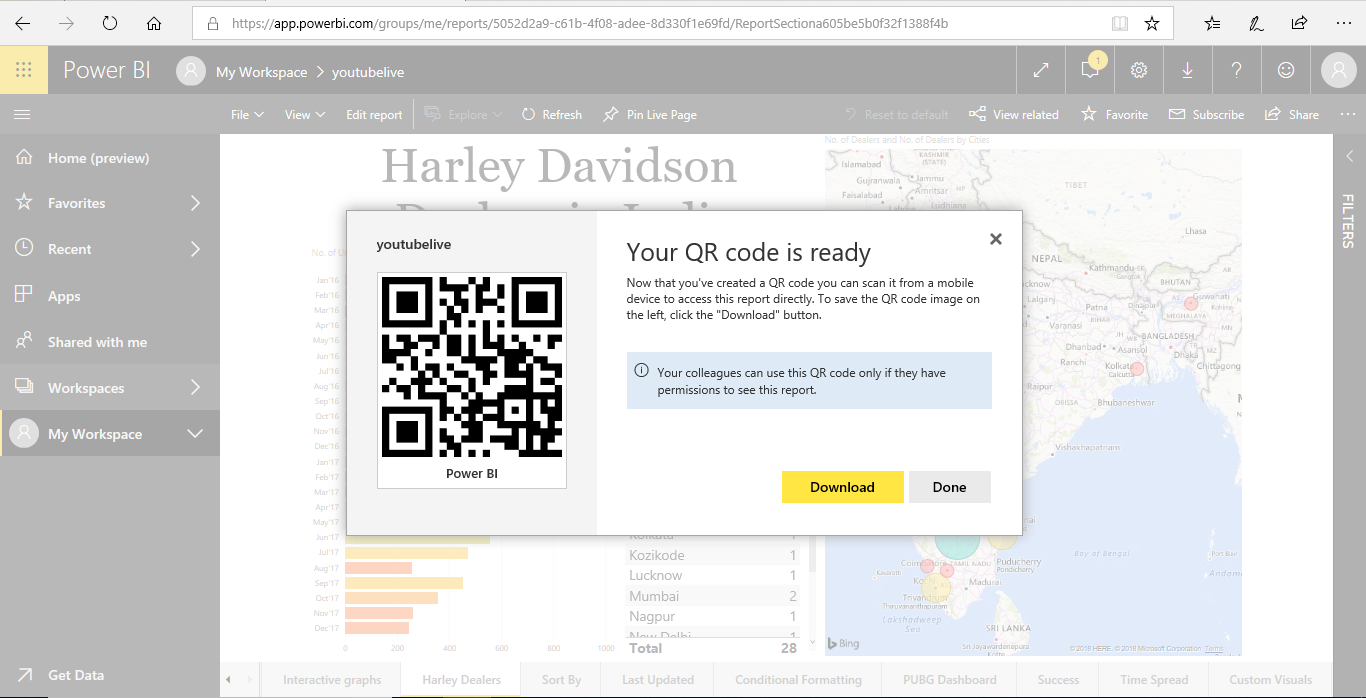Switch to the Sort By tab

click(561, 680)
